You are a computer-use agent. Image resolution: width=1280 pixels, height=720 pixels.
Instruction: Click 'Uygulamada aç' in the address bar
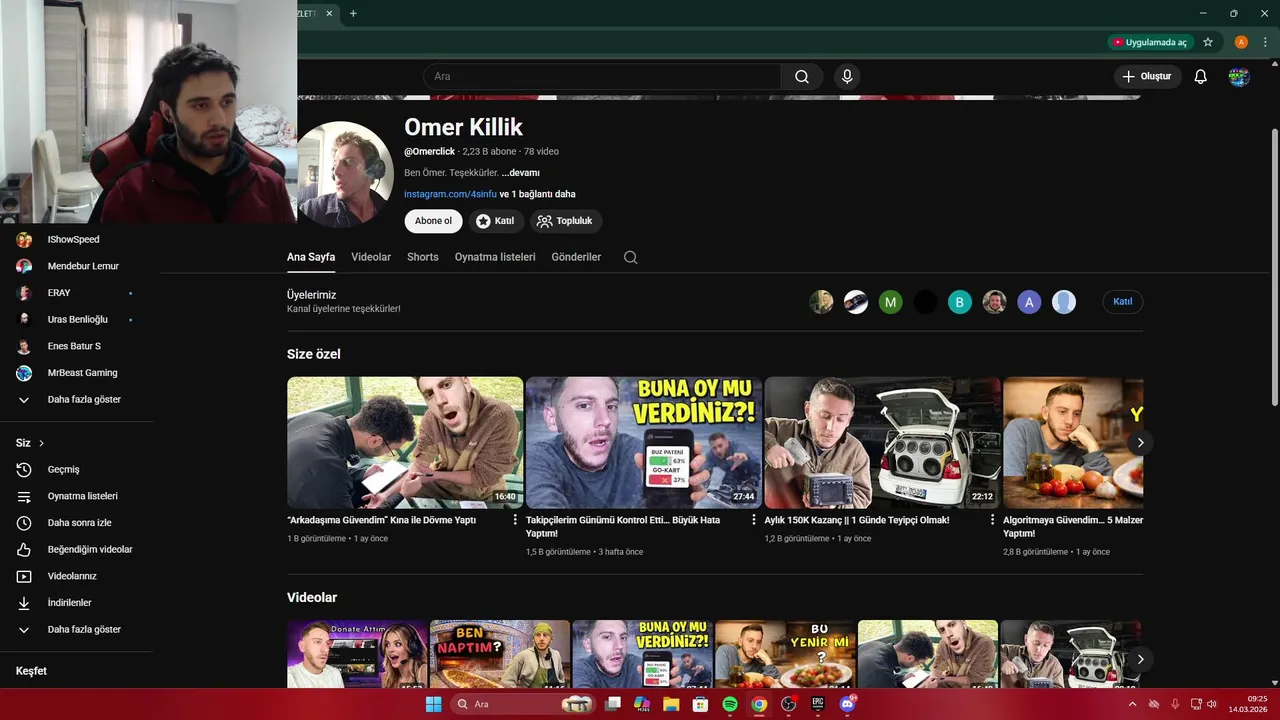pos(1150,42)
